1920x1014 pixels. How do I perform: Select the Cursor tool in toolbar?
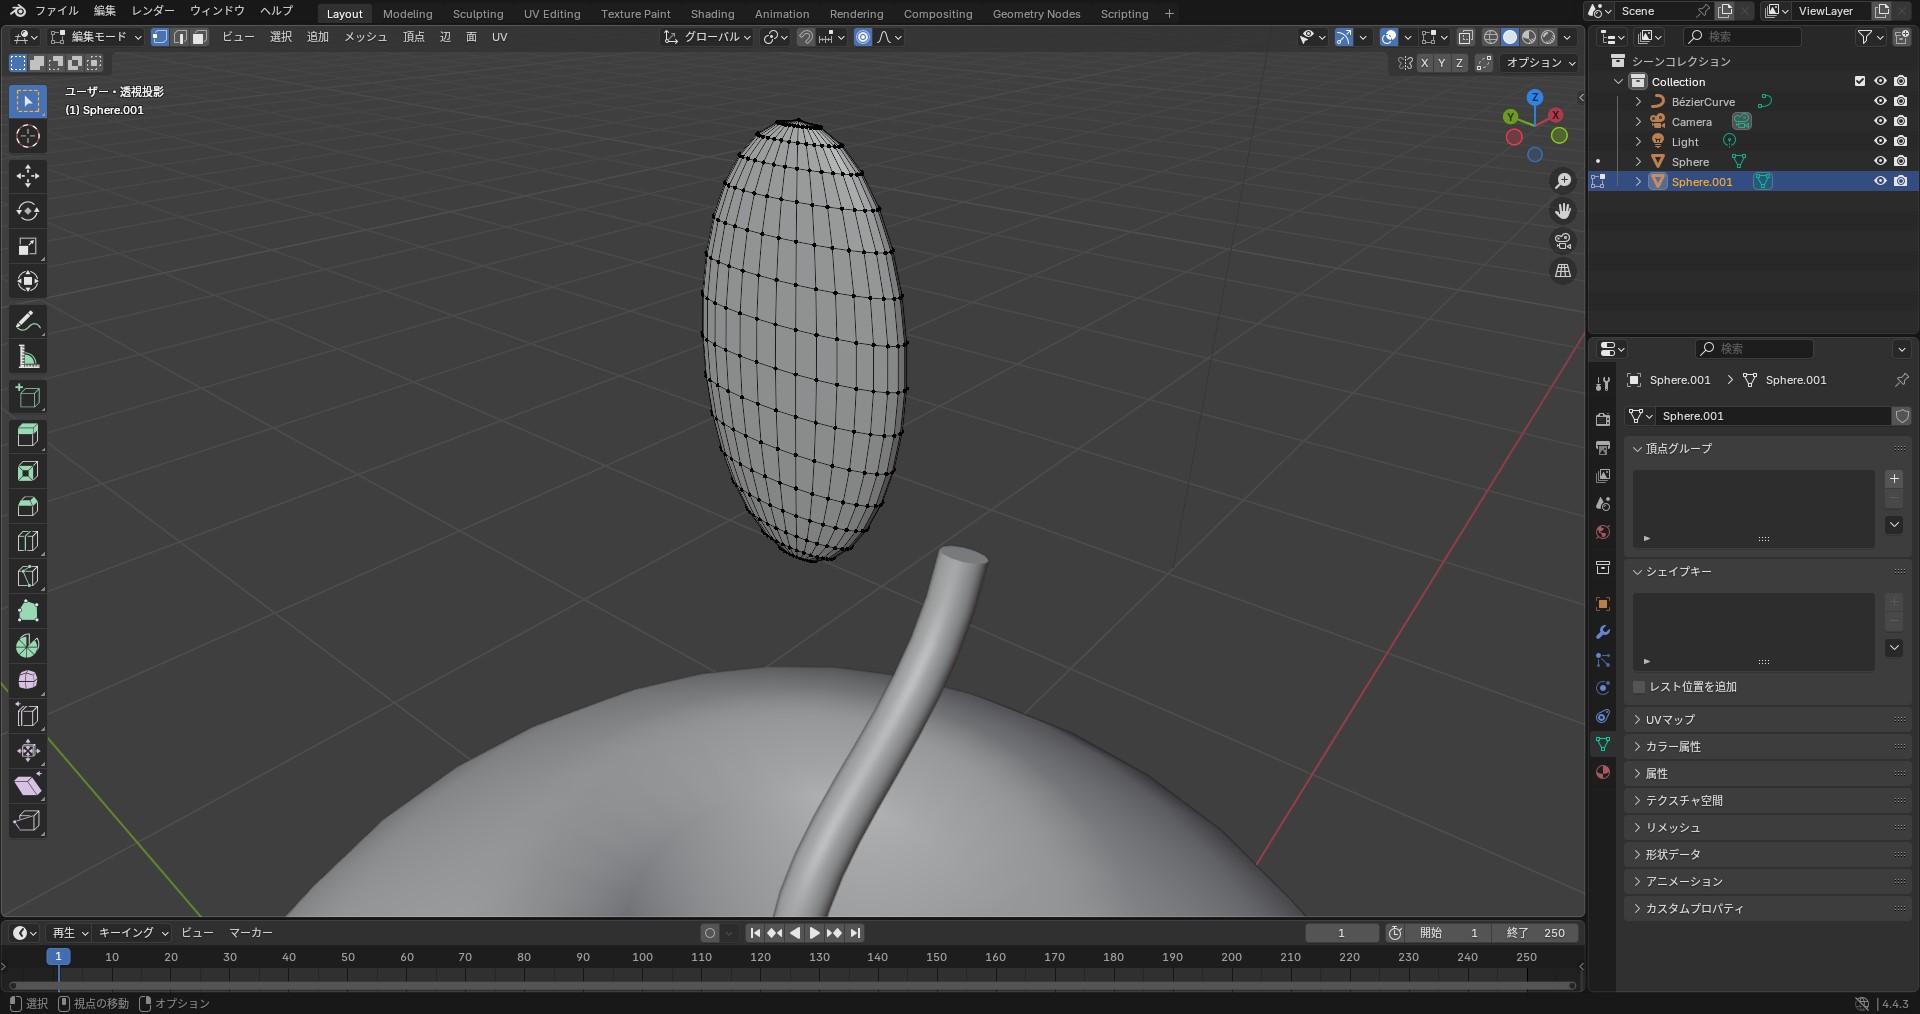pos(28,136)
